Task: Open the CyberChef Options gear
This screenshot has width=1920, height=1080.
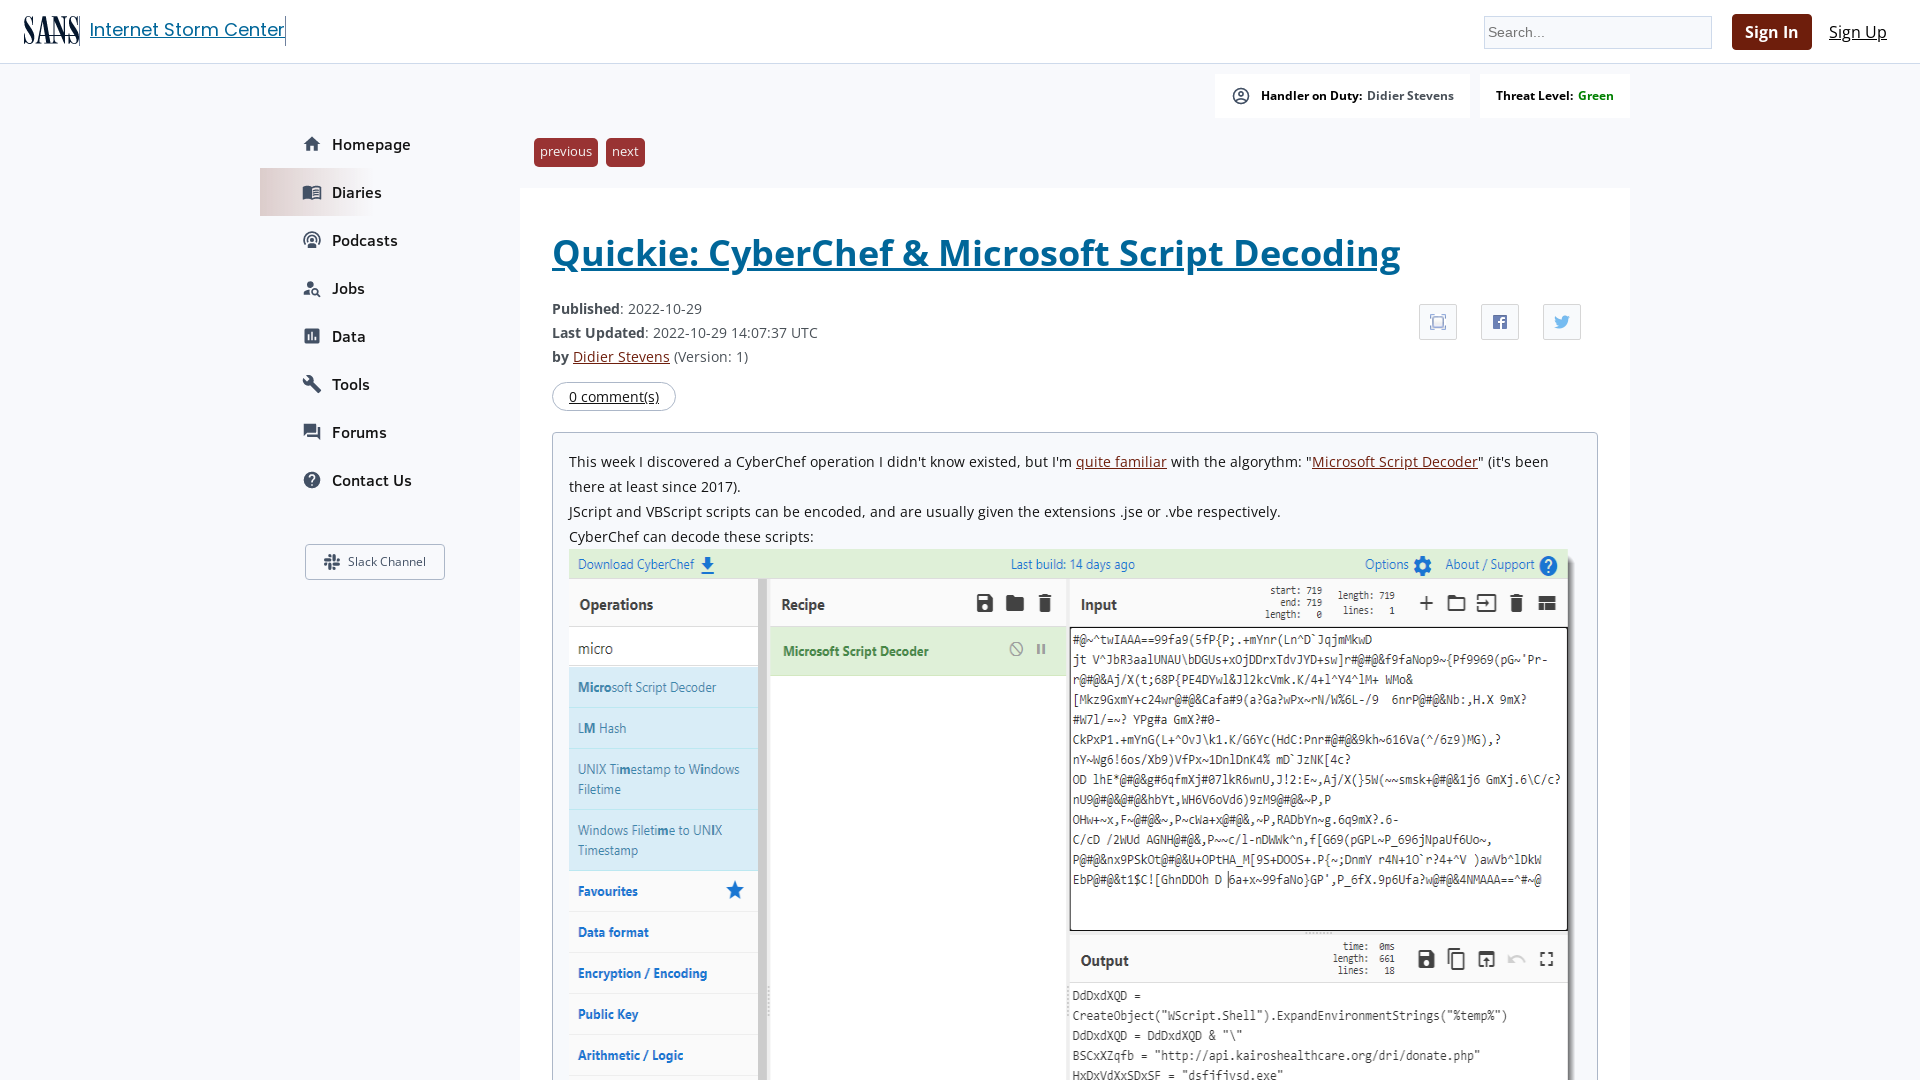Action: 1424,565
